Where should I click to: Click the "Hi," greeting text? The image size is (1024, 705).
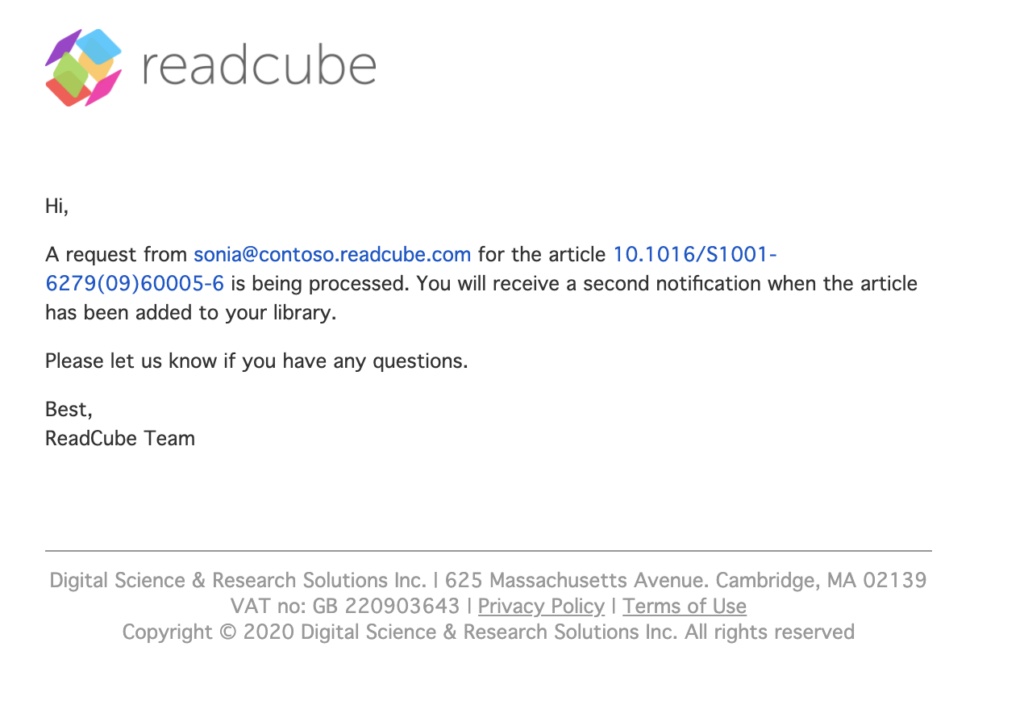tap(56, 206)
